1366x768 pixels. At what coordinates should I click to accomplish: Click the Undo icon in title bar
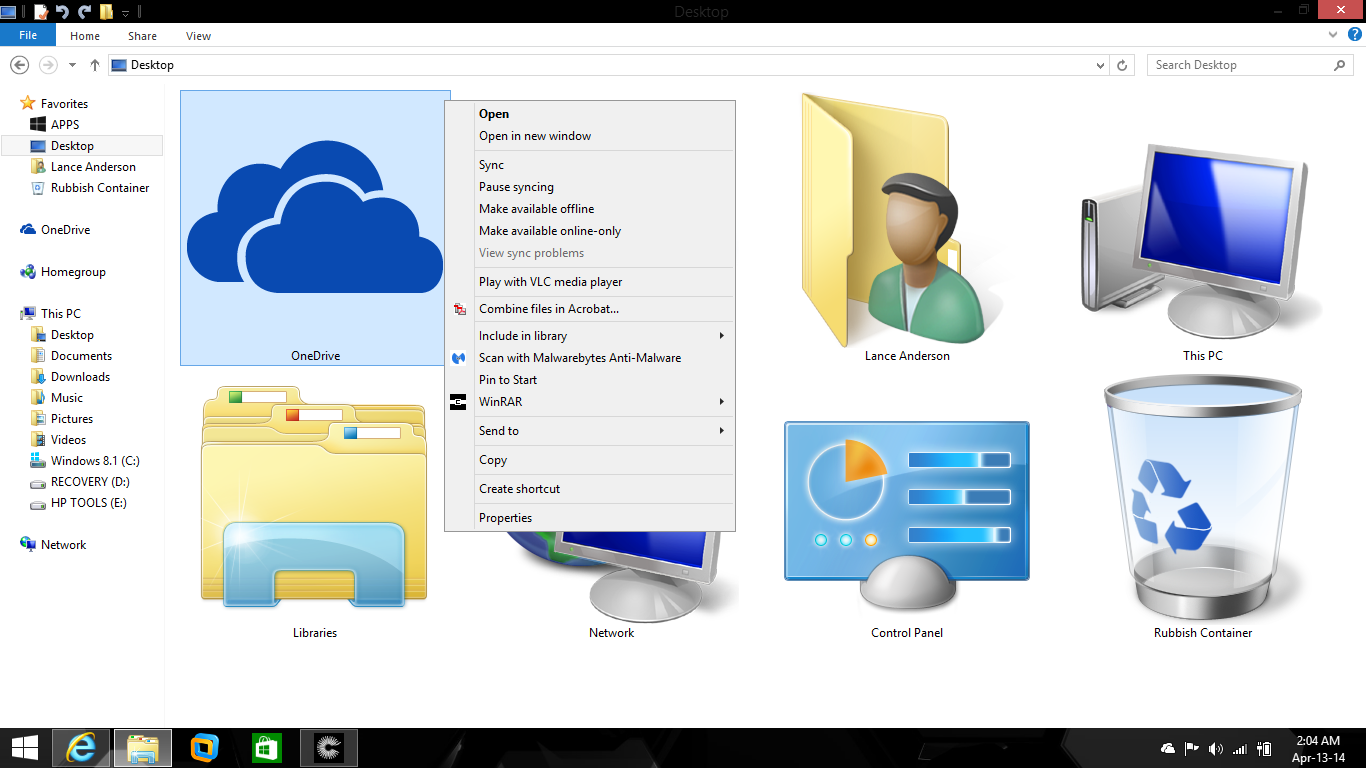click(x=62, y=12)
